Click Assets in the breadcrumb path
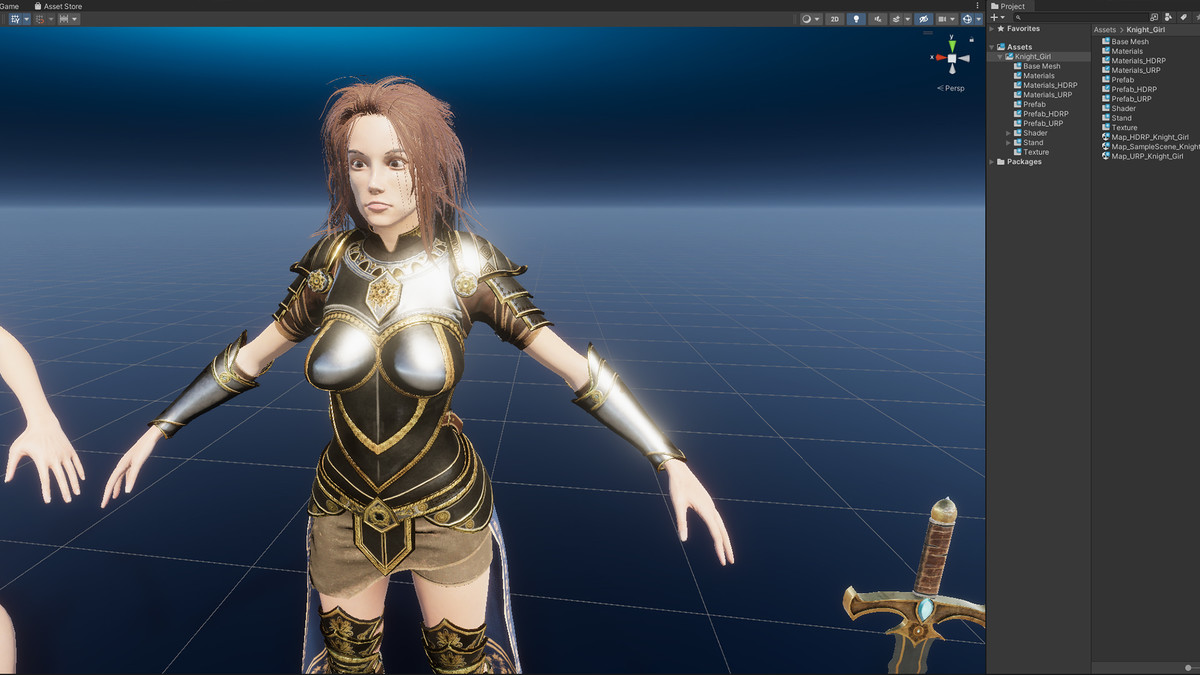Viewport: 1200px width, 675px height. pos(1105,30)
